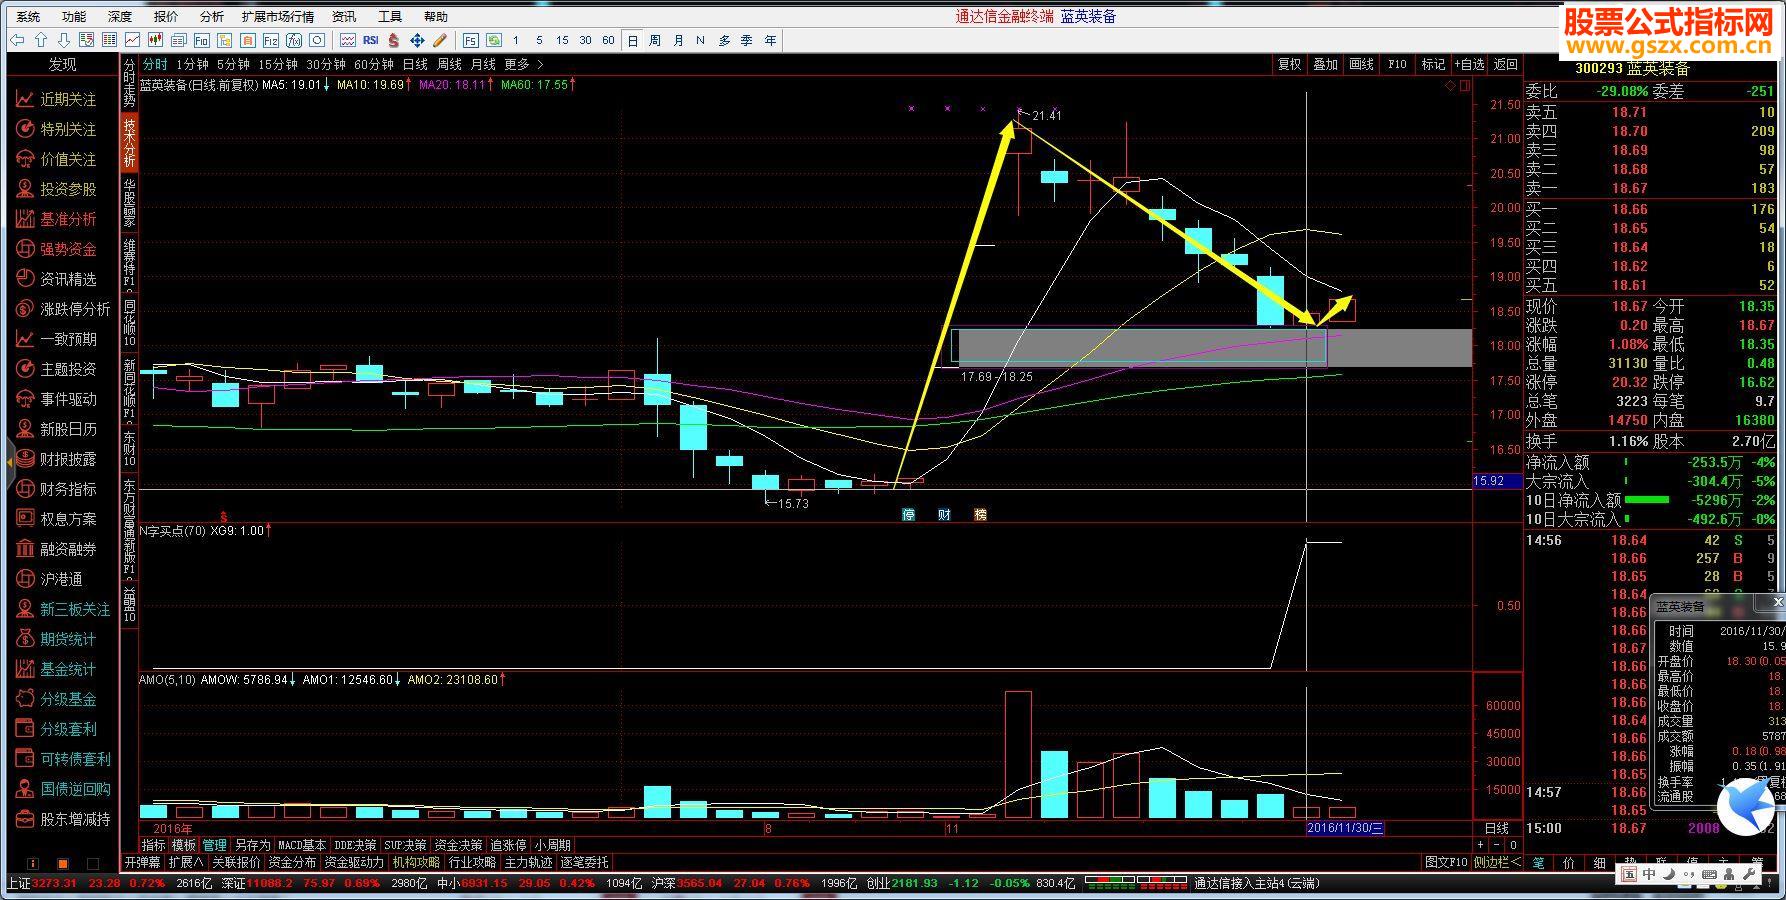Click the +自选 add to watchlist button
1786x900 pixels.
point(1470,64)
